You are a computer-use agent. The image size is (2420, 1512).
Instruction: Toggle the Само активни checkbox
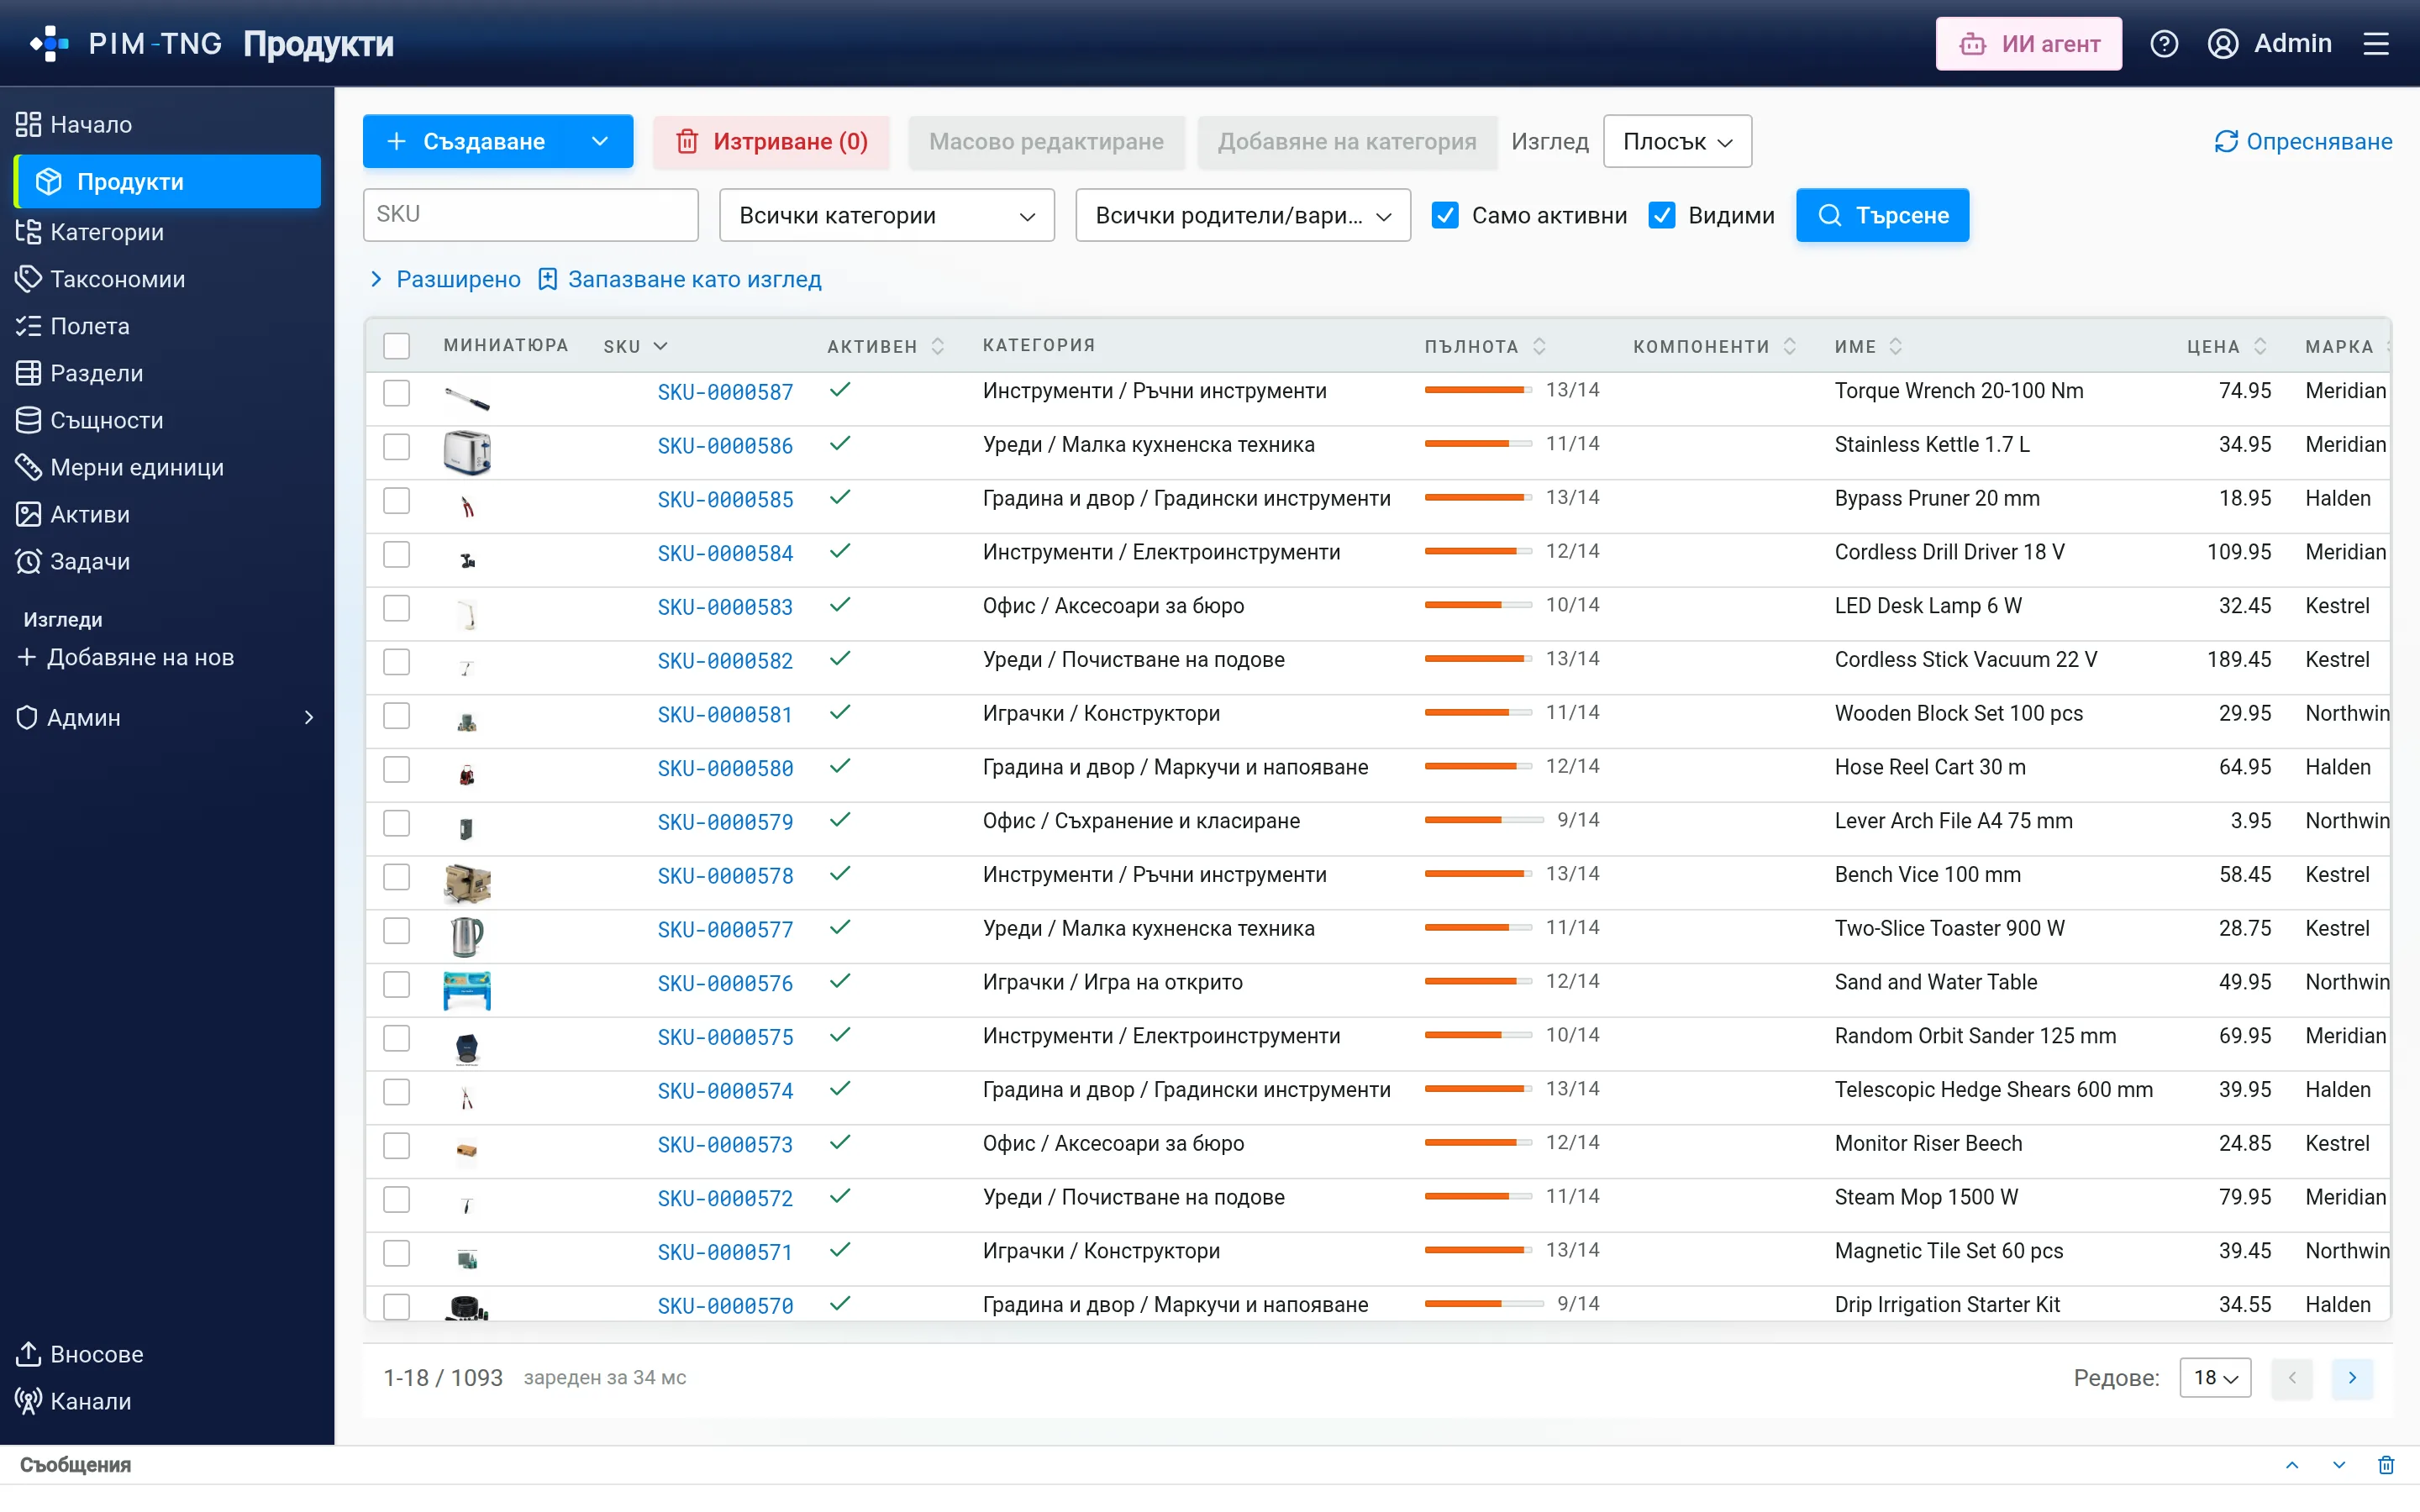point(1445,215)
